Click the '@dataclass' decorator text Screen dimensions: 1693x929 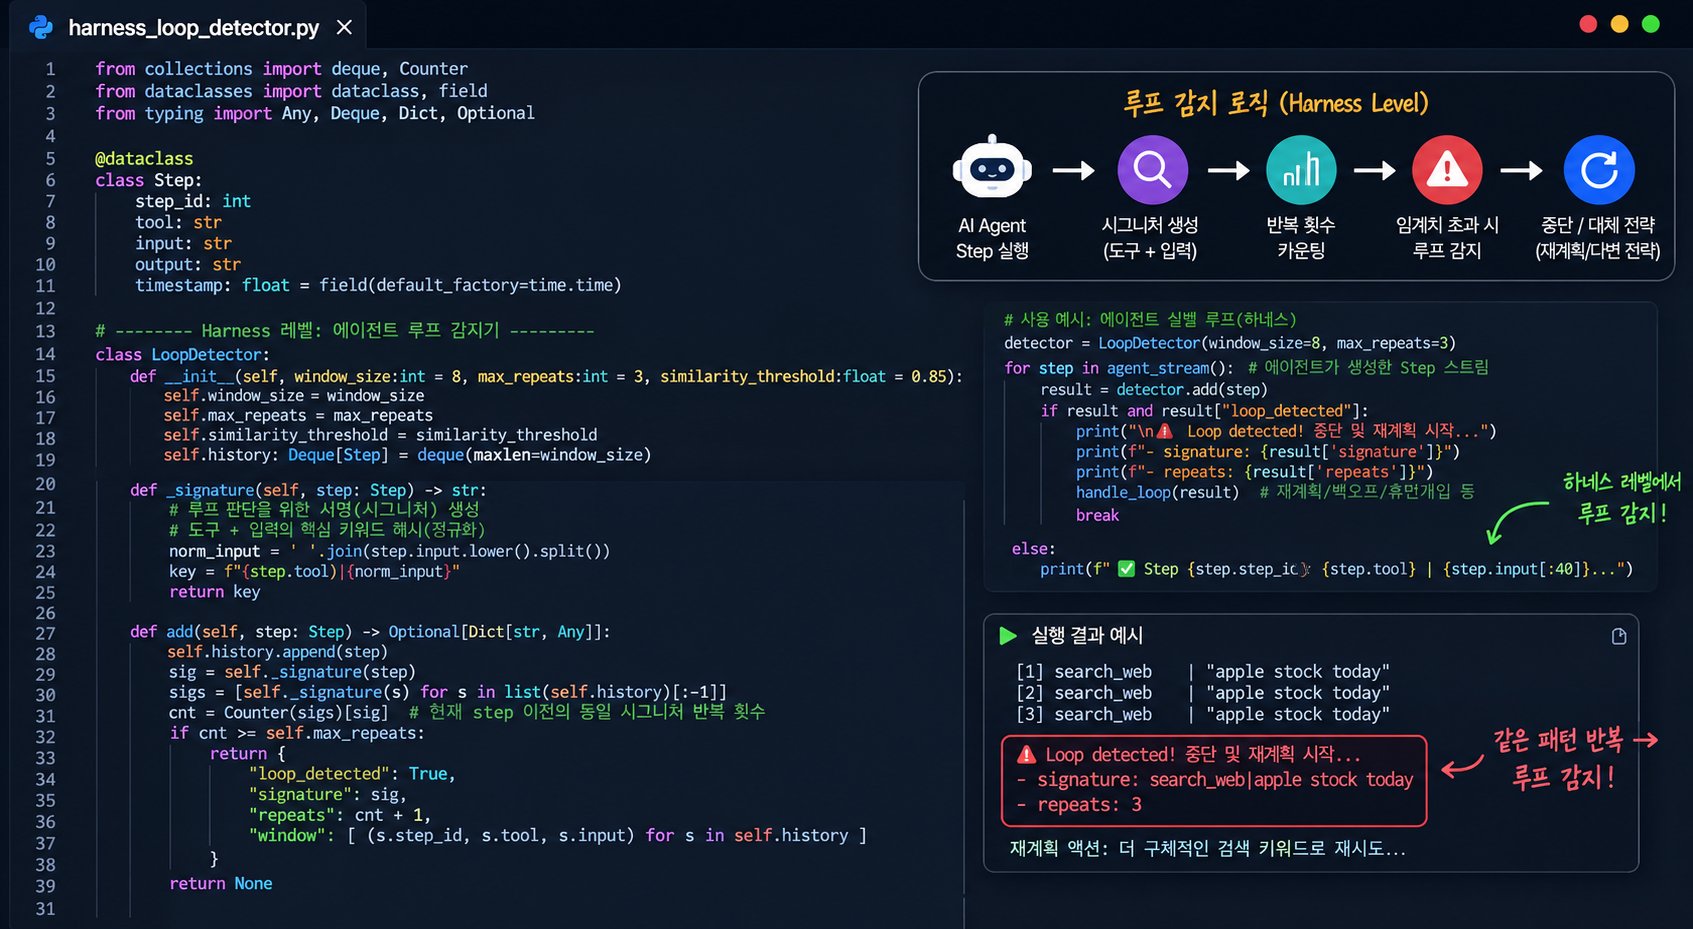coord(144,159)
